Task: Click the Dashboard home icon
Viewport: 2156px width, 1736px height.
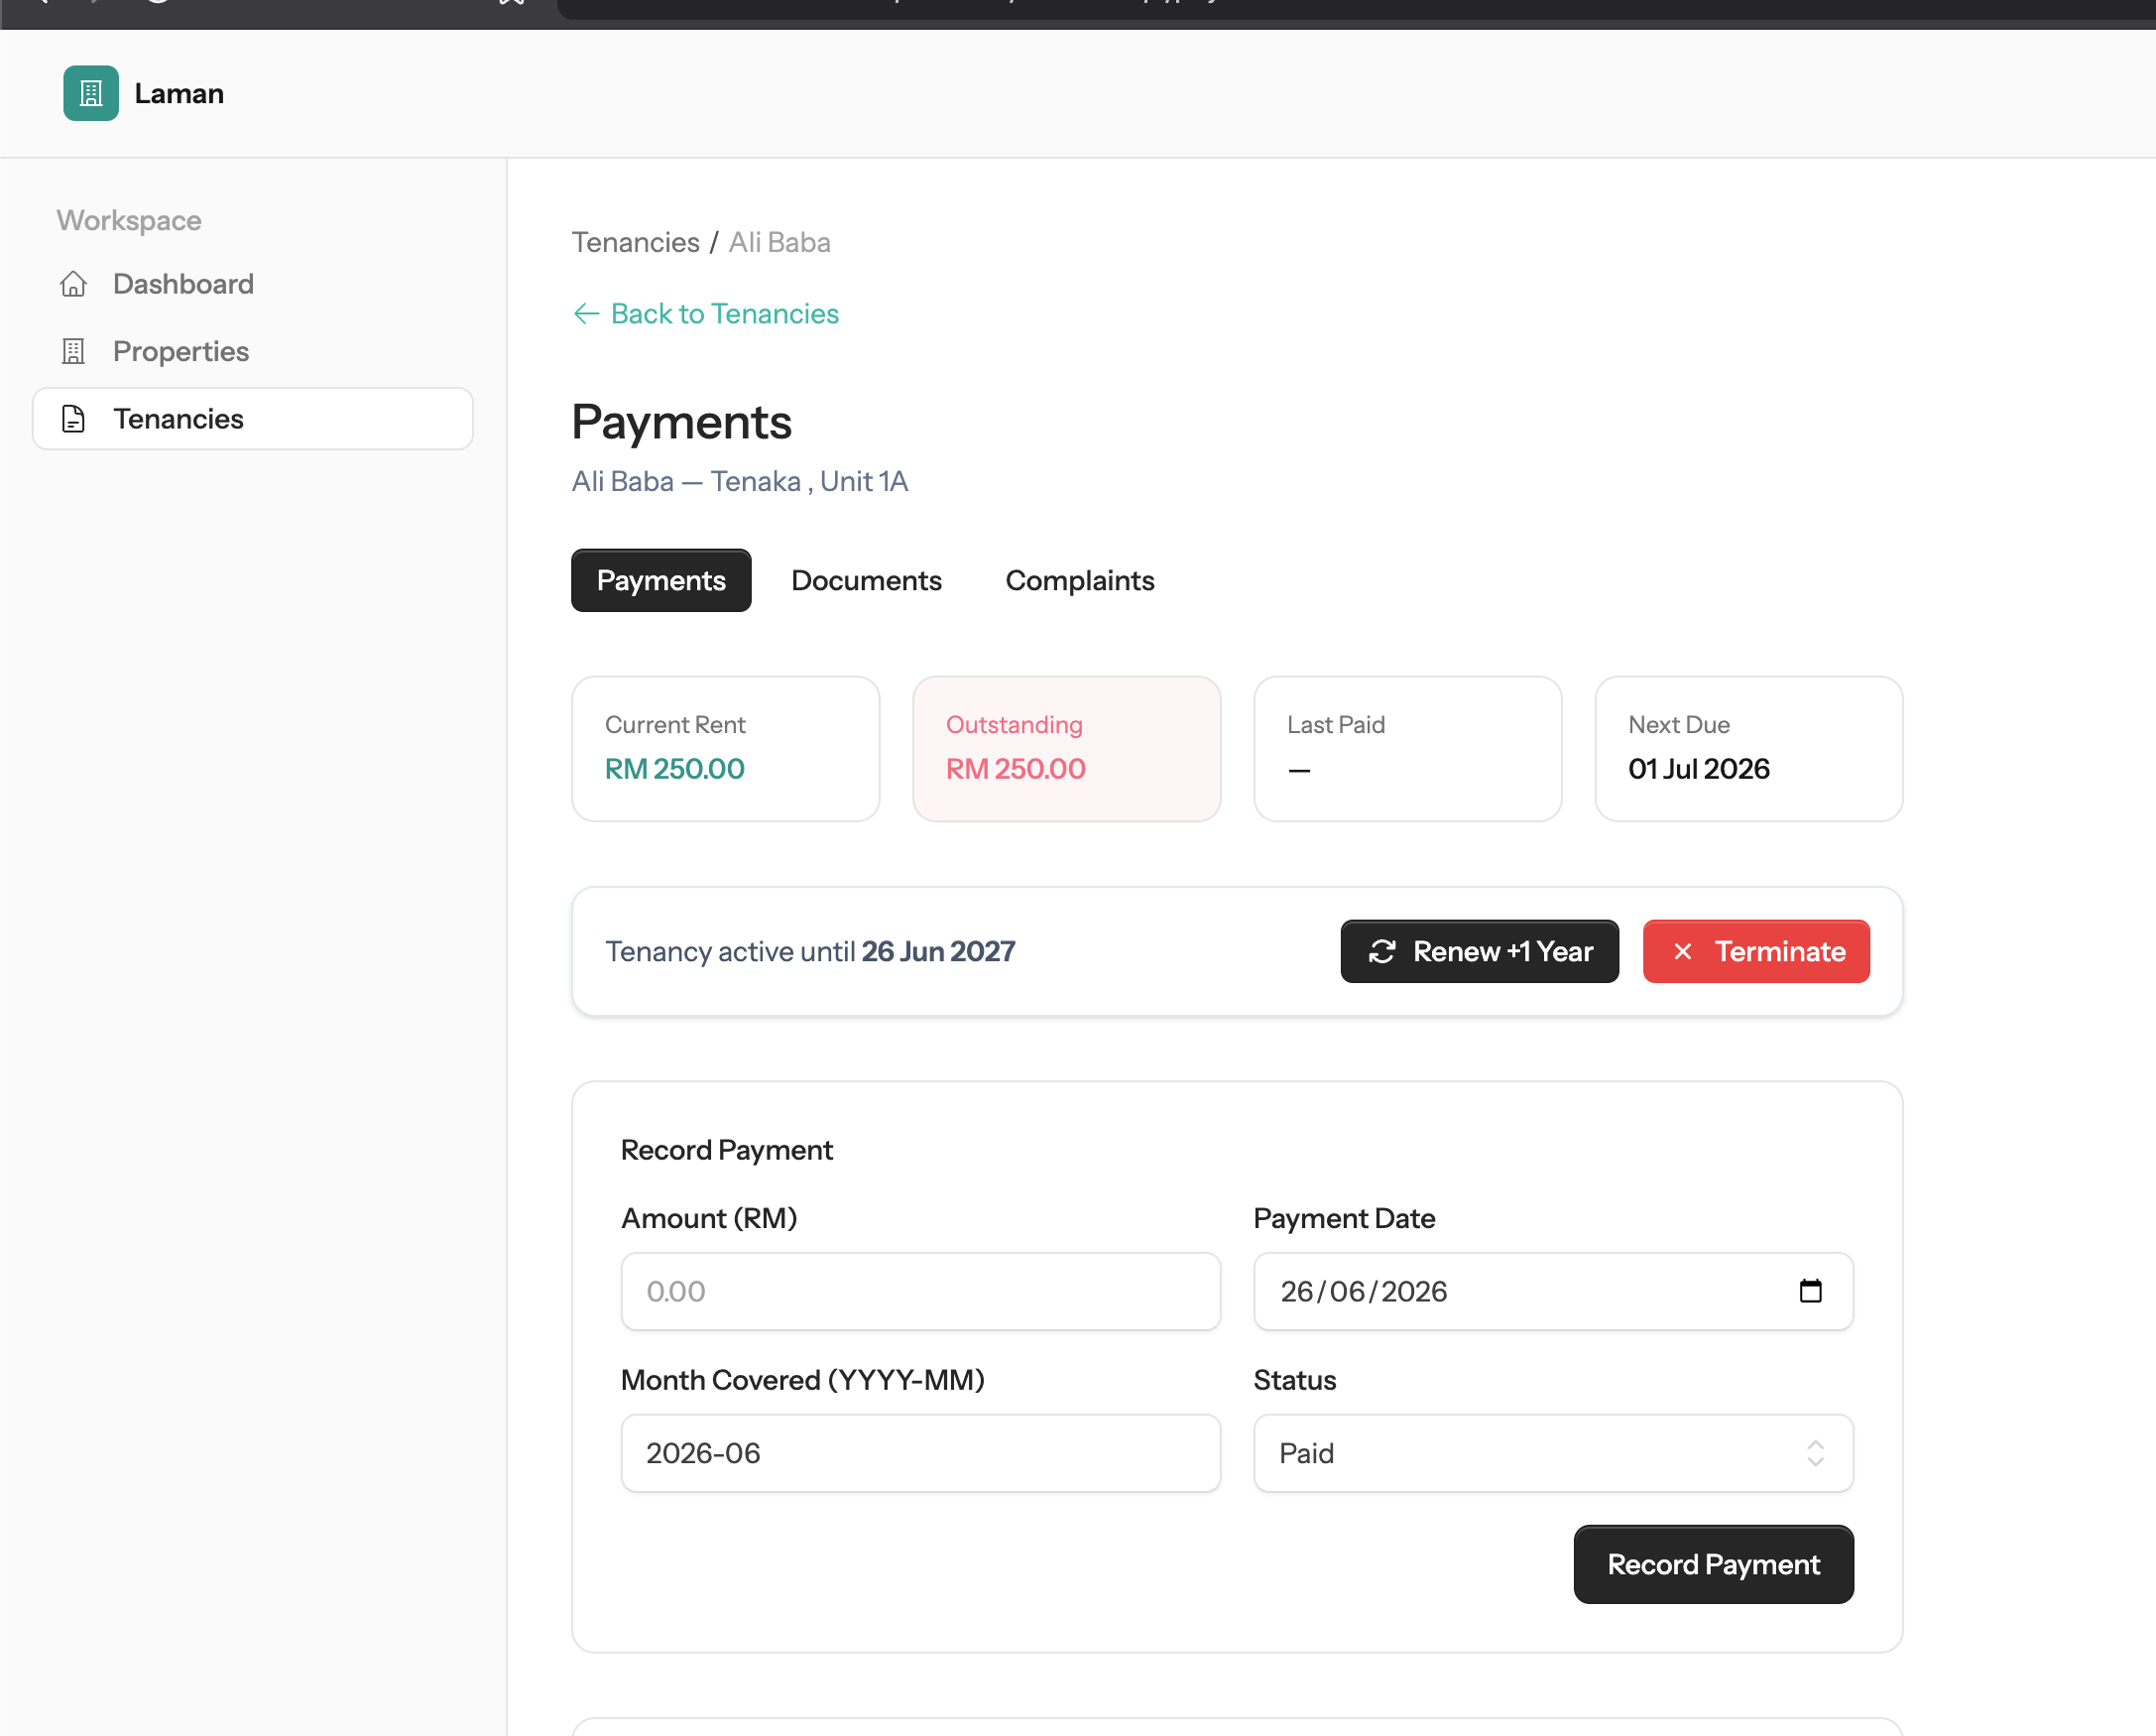Action: [x=73, y=284]
